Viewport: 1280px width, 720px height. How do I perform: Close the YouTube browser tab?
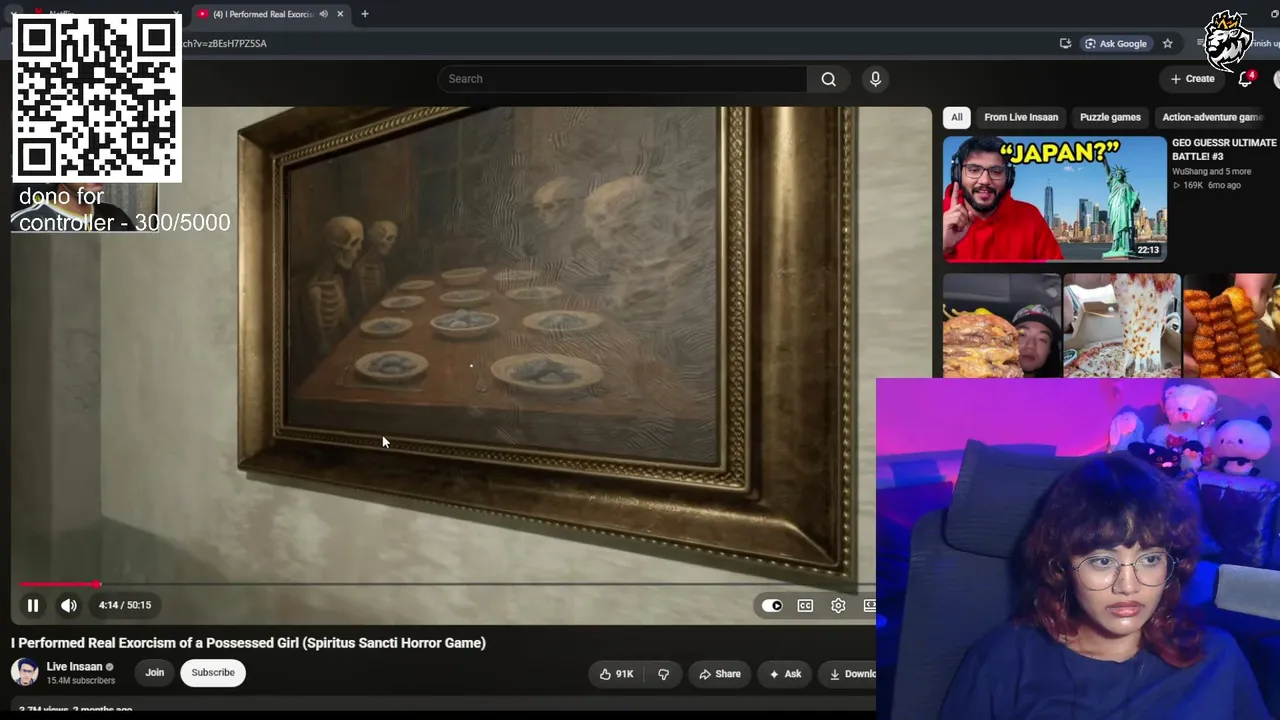[x=340, y=14]
